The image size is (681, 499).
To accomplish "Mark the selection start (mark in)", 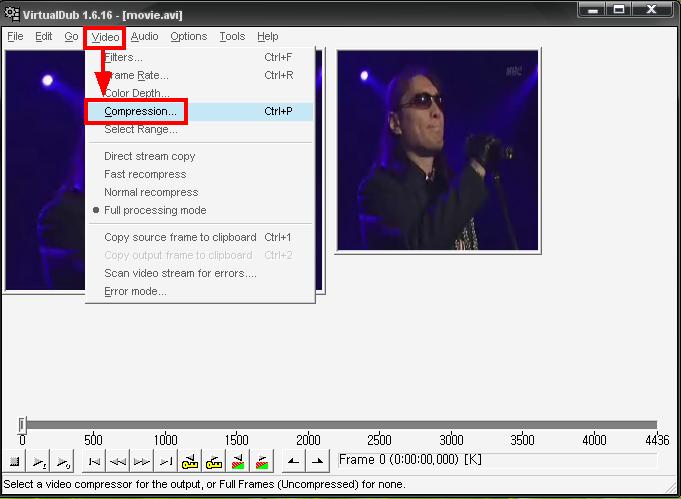I will point(294,461).
